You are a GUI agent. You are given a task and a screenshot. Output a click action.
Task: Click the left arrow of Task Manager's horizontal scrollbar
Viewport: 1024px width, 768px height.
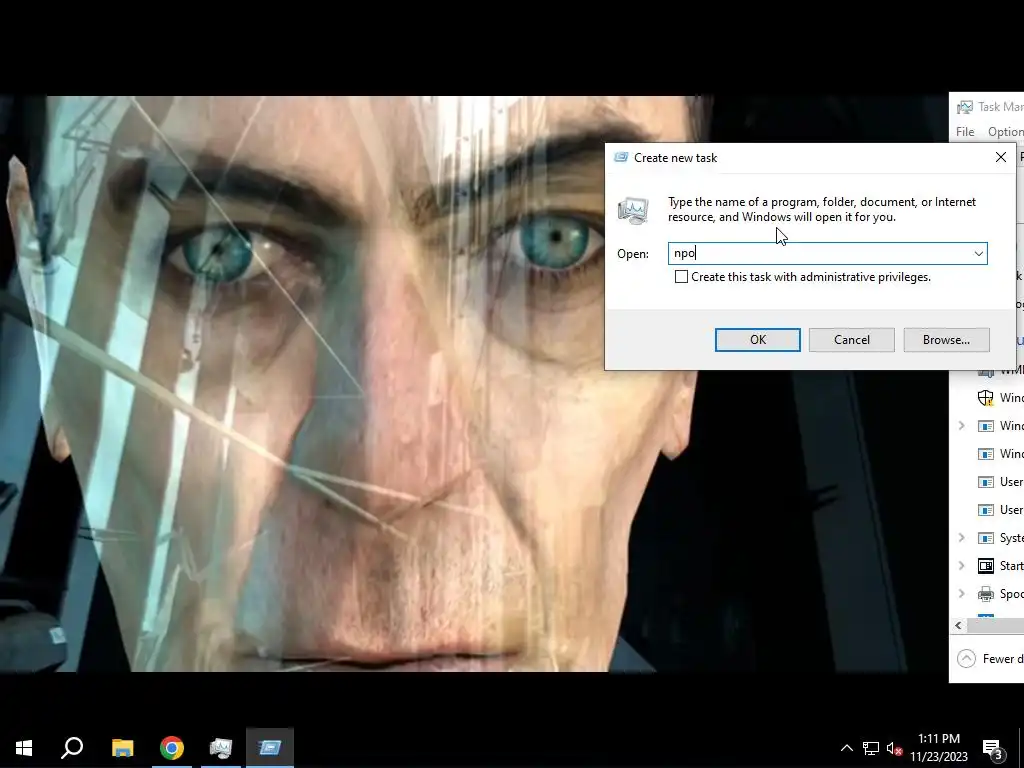[x=958, y=625]
